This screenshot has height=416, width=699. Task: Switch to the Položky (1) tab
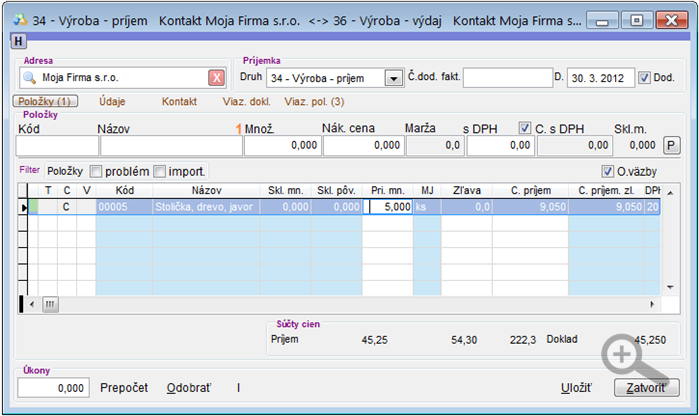[x=45, y=101]
